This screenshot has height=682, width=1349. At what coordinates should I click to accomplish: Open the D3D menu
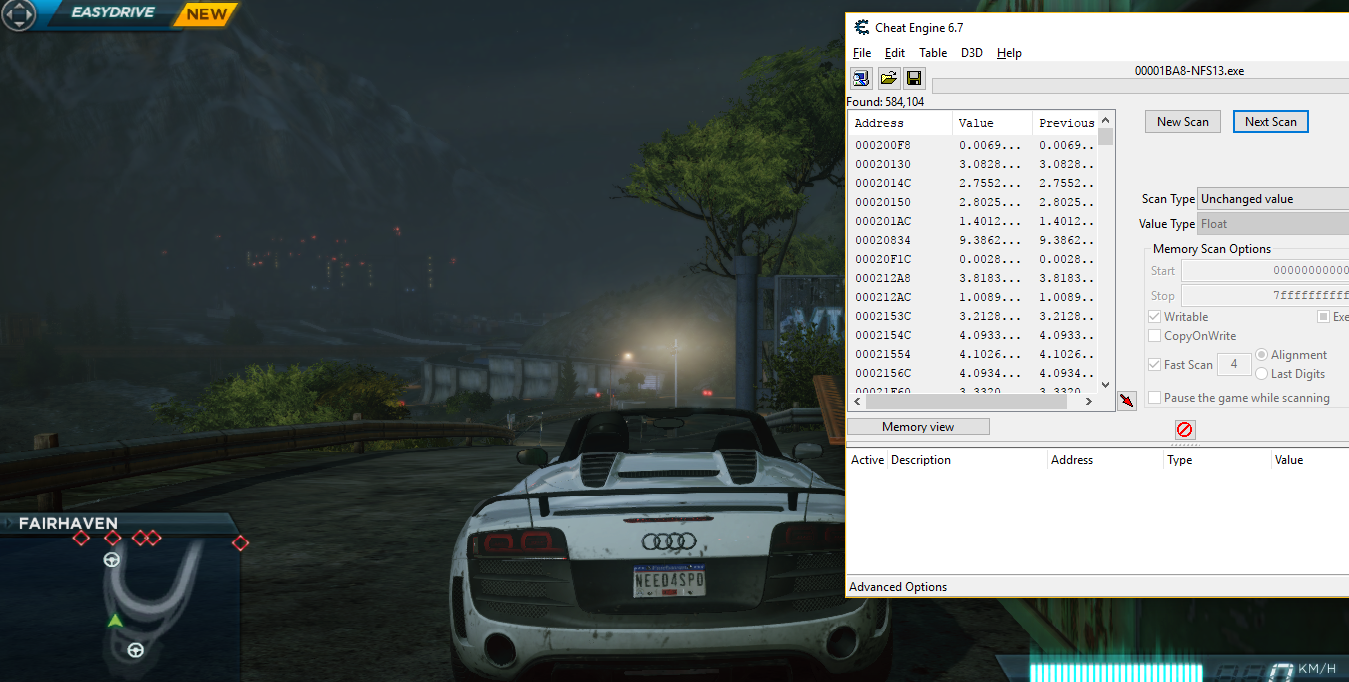972,53
